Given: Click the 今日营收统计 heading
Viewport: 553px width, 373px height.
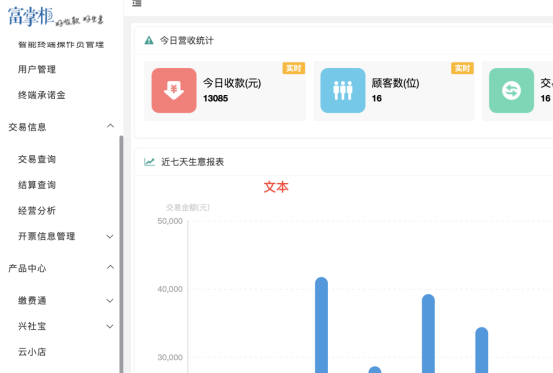Looking at the screenshot, I should pyautogui.click(x=187, y=41).
